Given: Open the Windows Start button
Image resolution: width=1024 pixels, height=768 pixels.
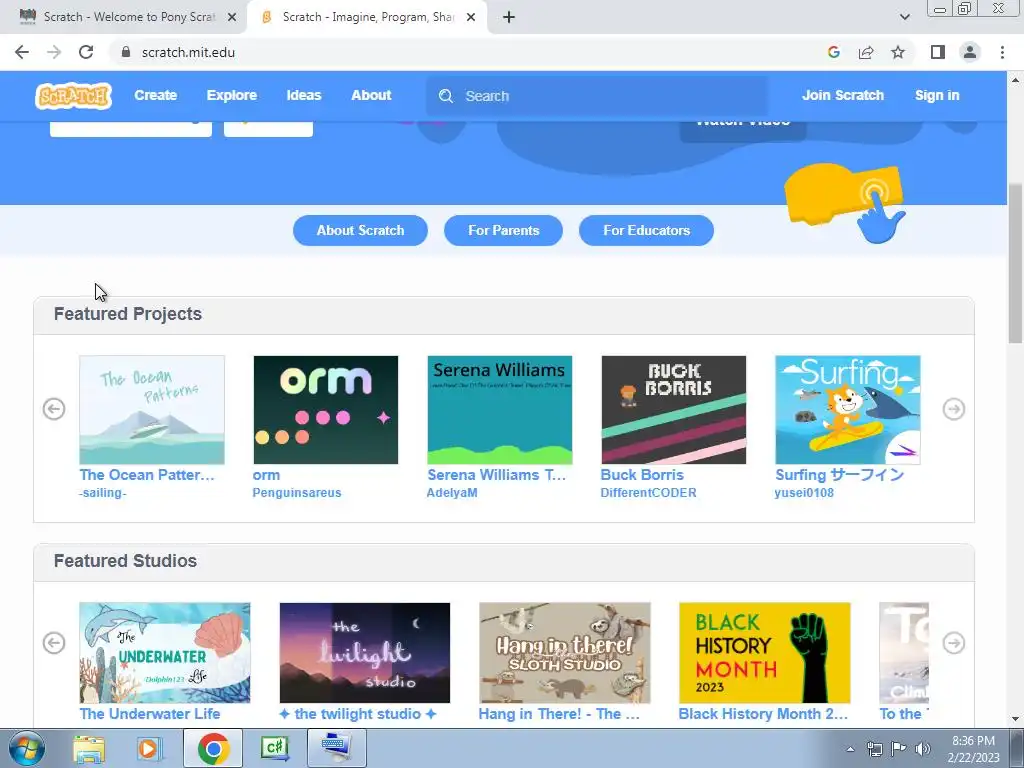Looking at the screenshot, I should [26, 748].
